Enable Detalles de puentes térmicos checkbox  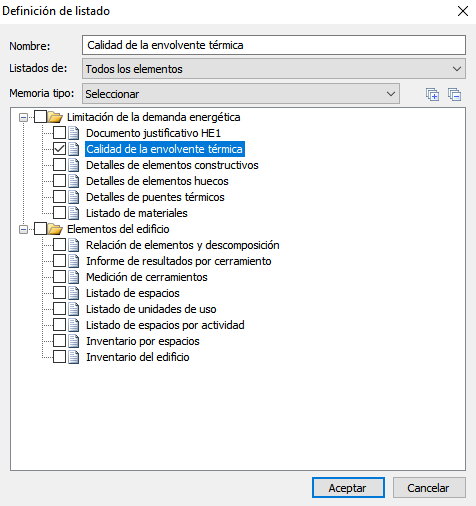click(x=59, y=197)
